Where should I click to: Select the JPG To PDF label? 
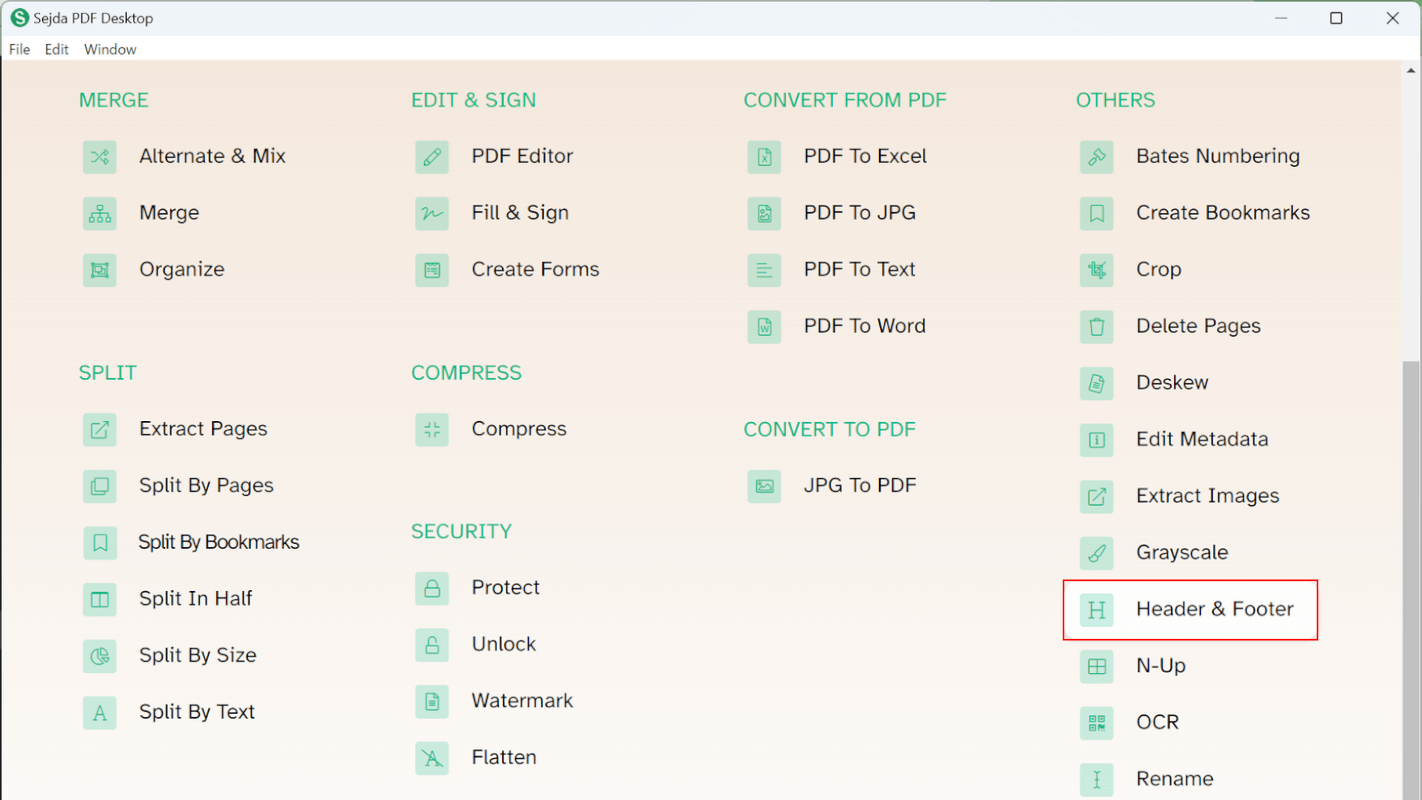(x=860, y=486)
